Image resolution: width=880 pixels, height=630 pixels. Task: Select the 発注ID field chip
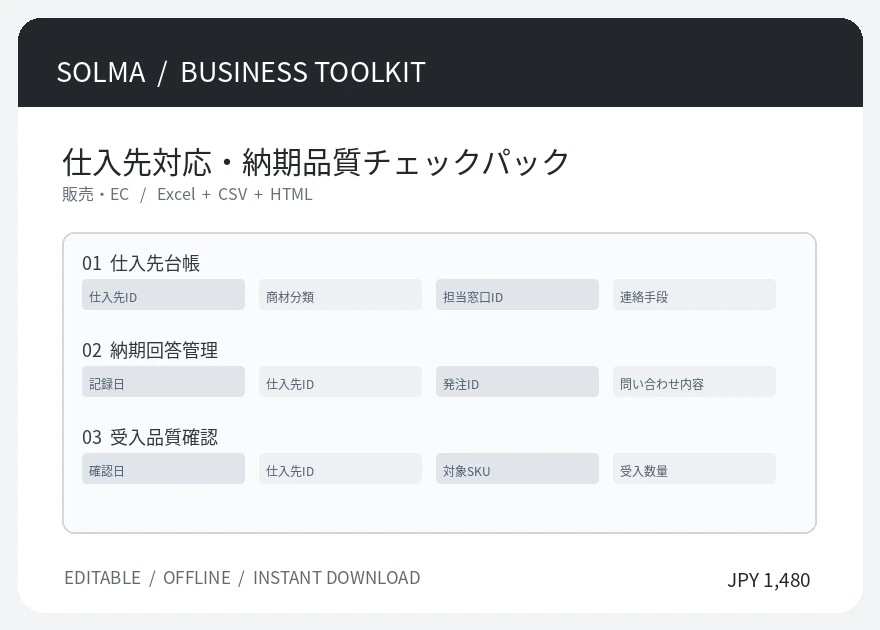[517, 381]
